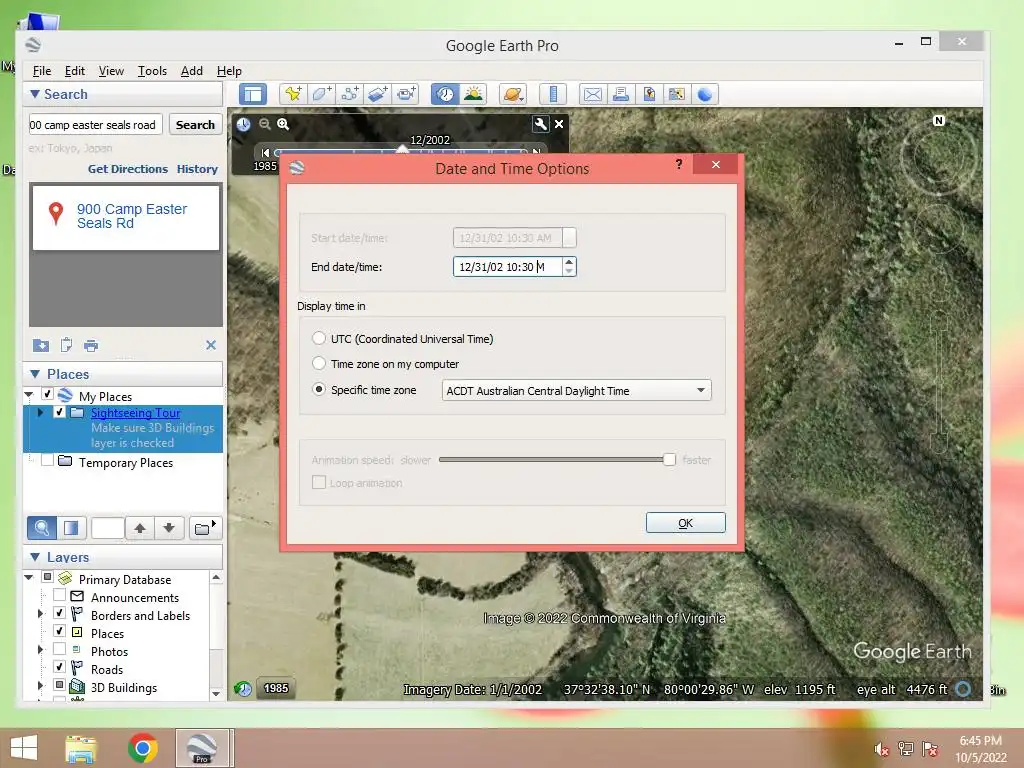This screenshot has width=1024, height=768.
Task: Open the 900 Camp Easter Seals Rd result
Action: click(x=132, y=216)
